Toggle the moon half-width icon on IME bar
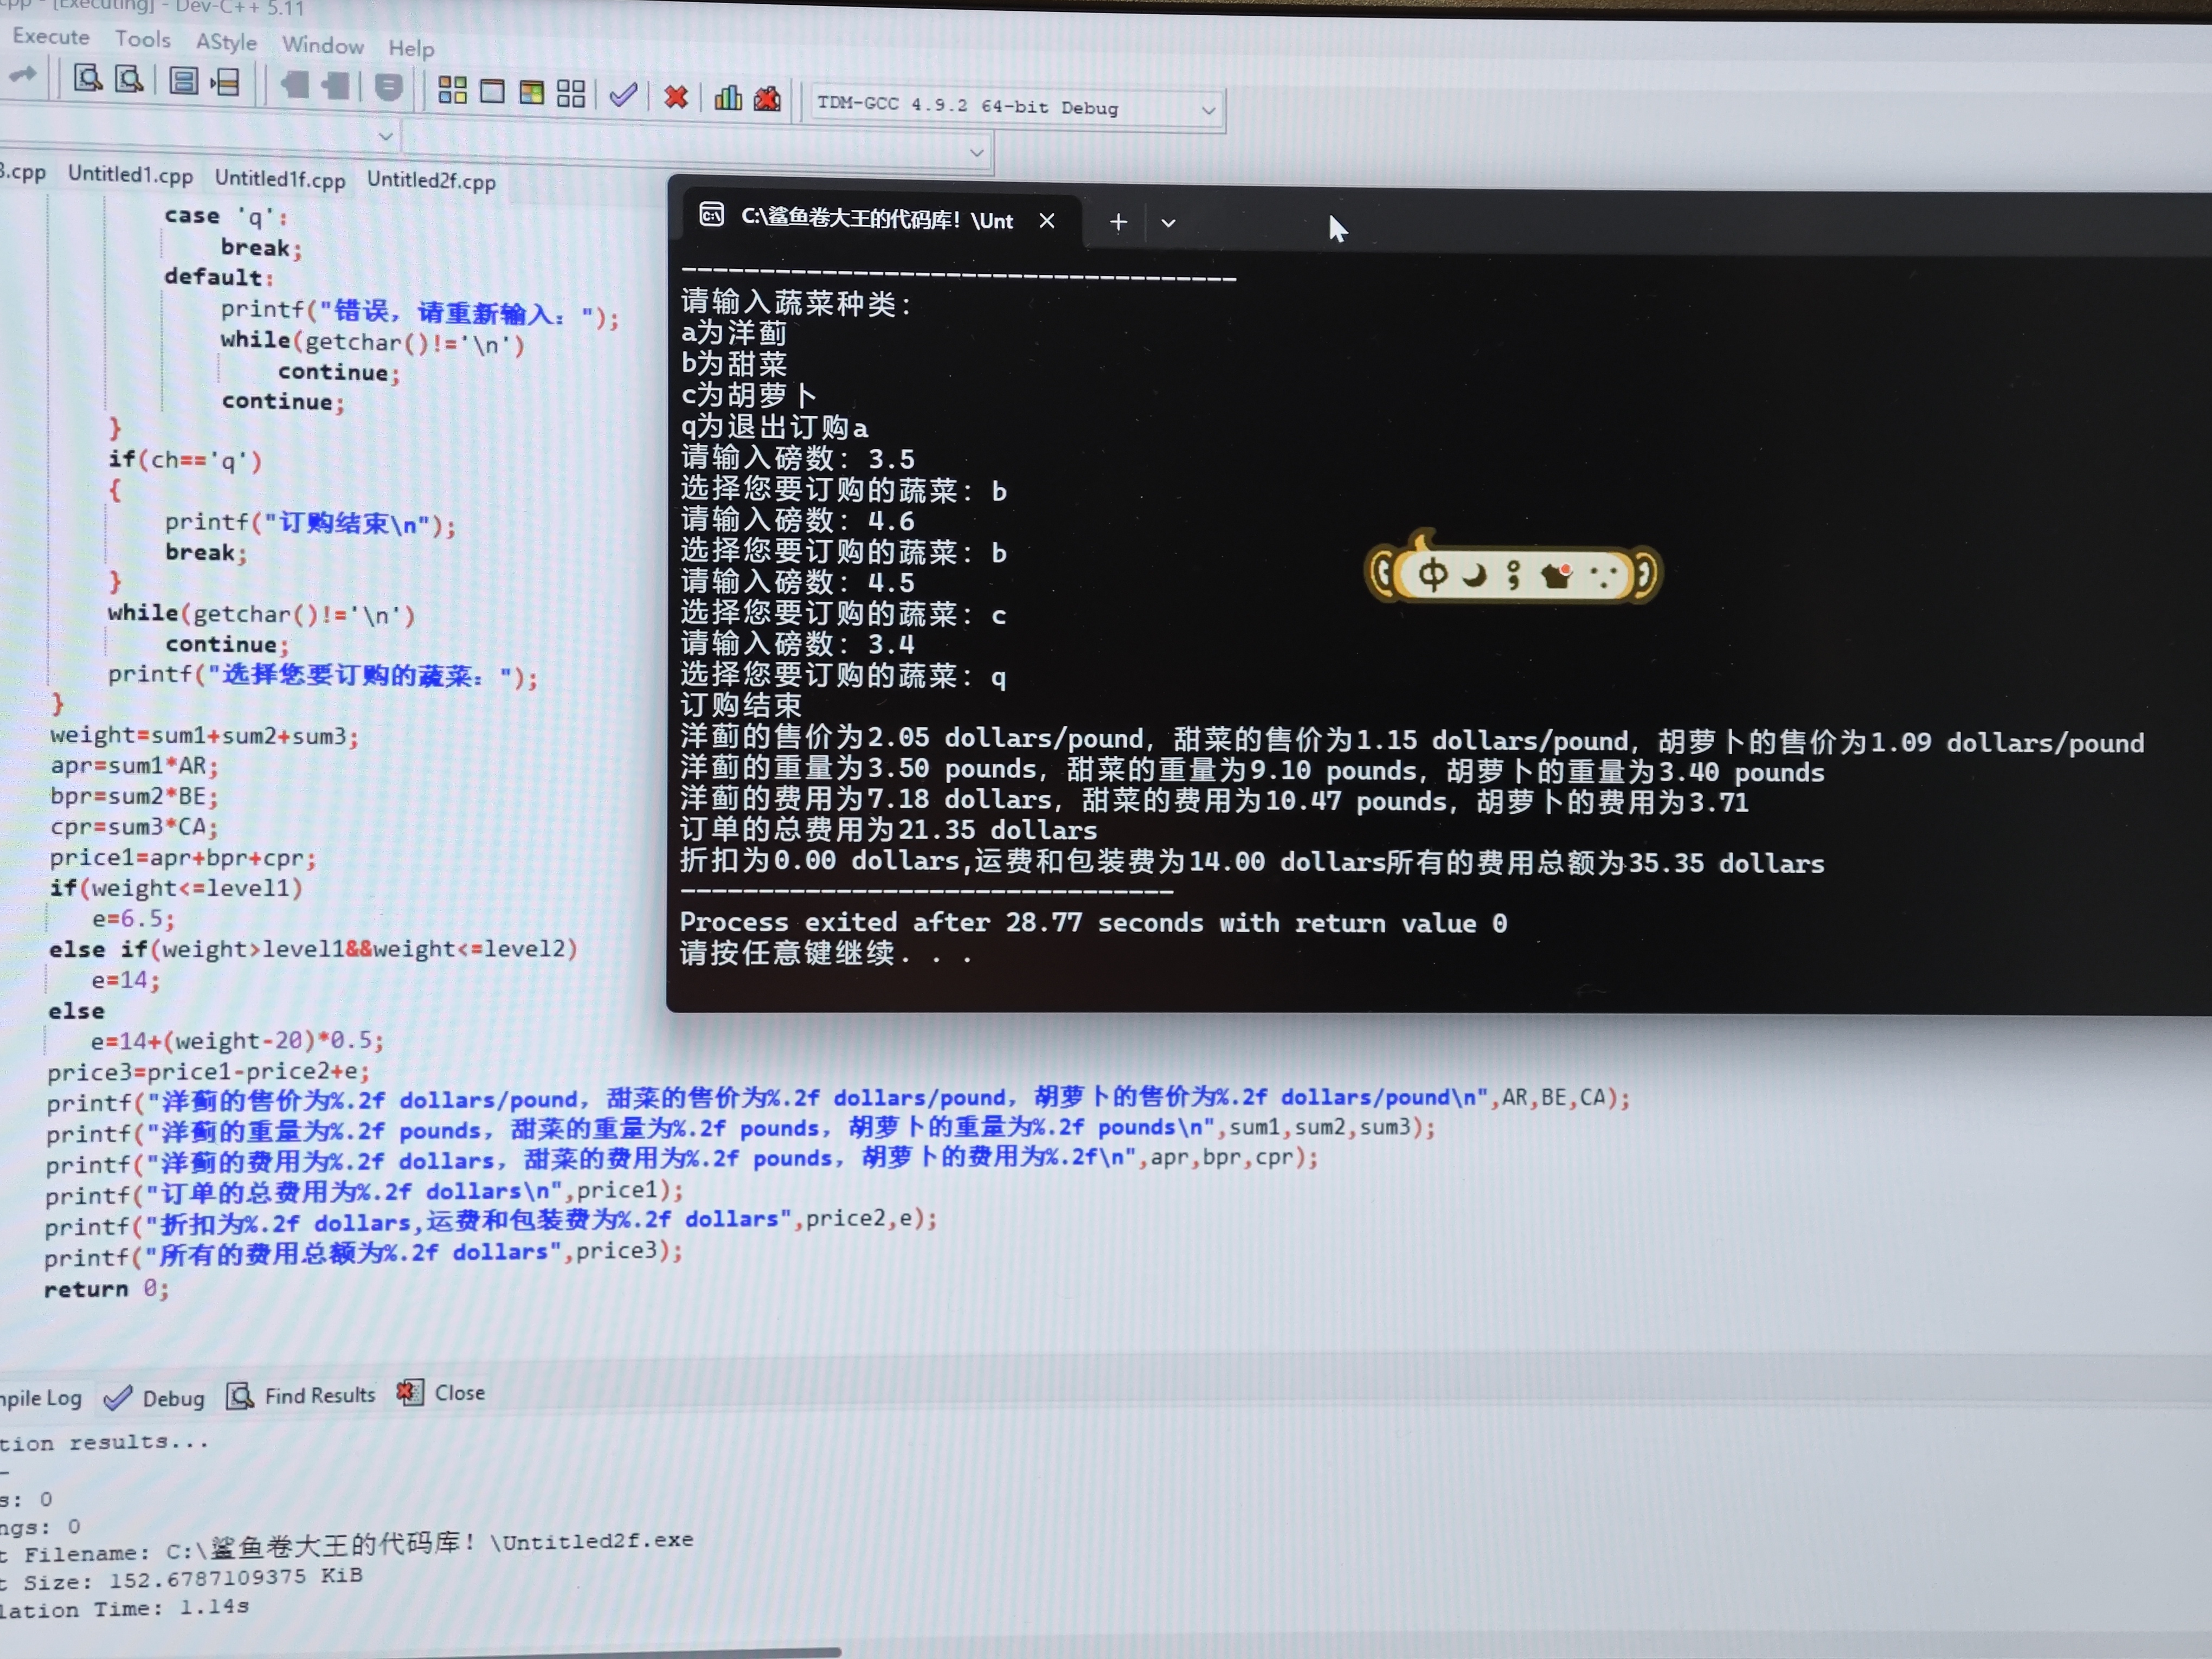The width and height of the screenshot is (2212, 1659). (x=1474, y=575)
